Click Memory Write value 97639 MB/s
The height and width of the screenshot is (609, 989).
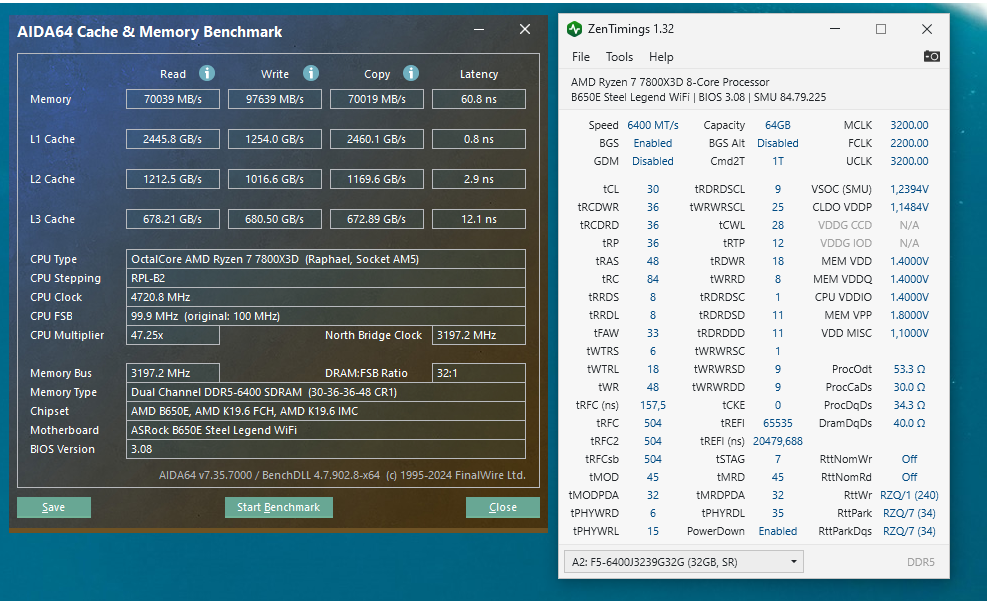pos(275,99)
